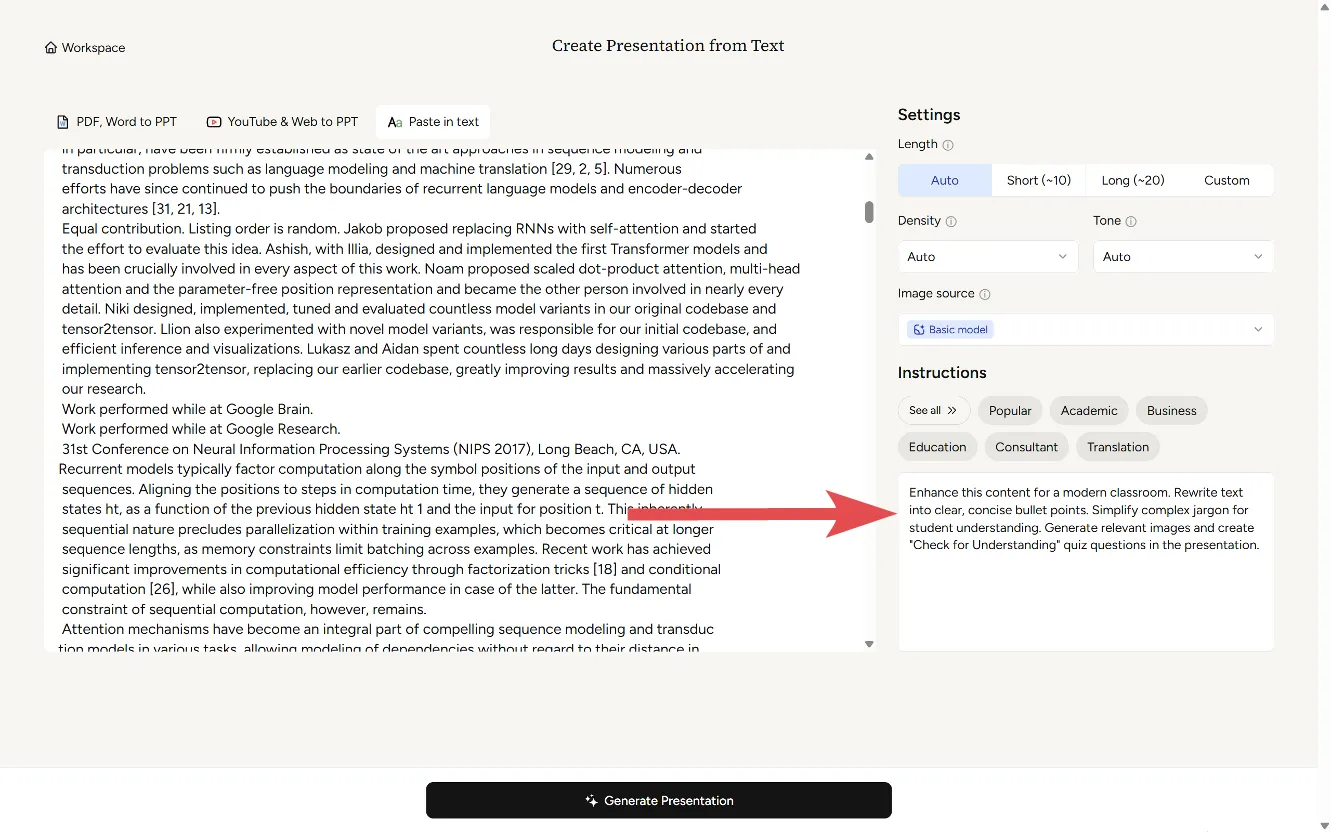Select the Auto length option
This screenshot has width=1331, height=832.
pos(944,181)
